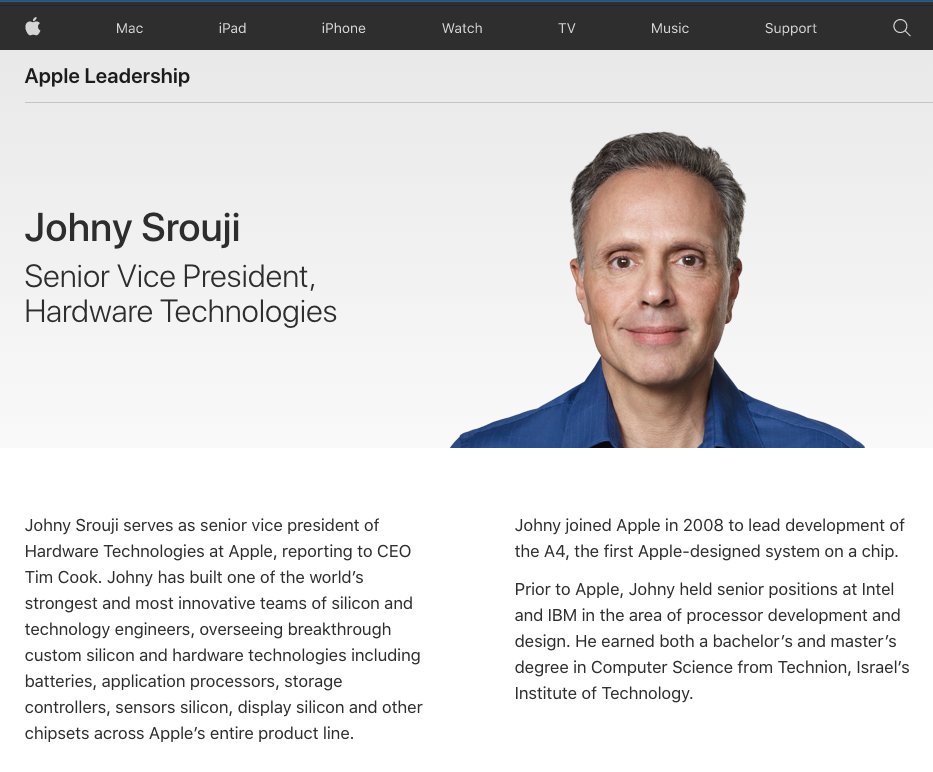The height and width of the screenshot is (772, 933).
Task: Go to the Watch section
Action: [461, 28]
